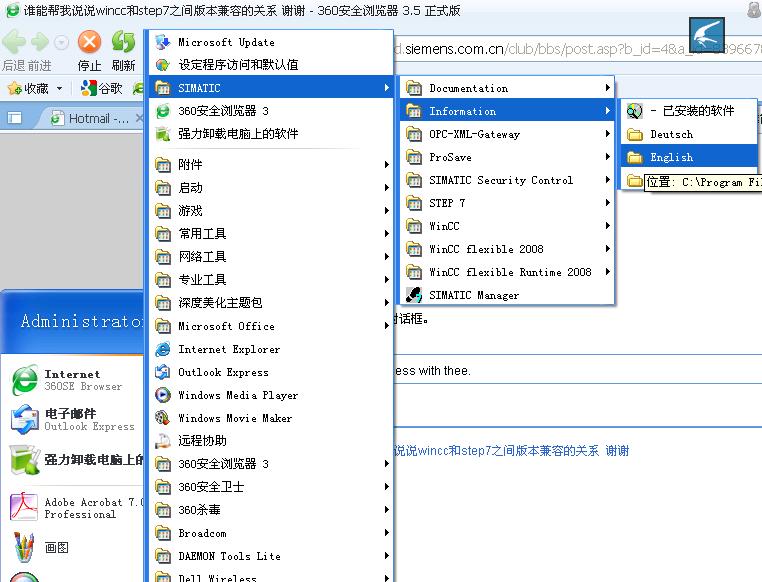The width and height of the screenshot is (762, 582).
Task: Select the English folder entry
Action: pos(689,157)
